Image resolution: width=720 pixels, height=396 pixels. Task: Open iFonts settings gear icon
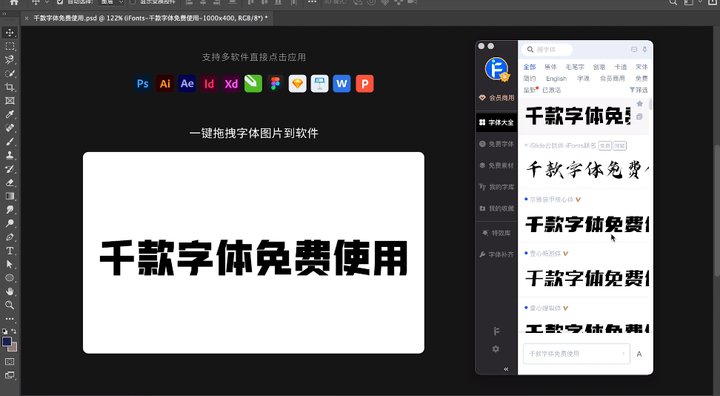[x=496, y=349]
